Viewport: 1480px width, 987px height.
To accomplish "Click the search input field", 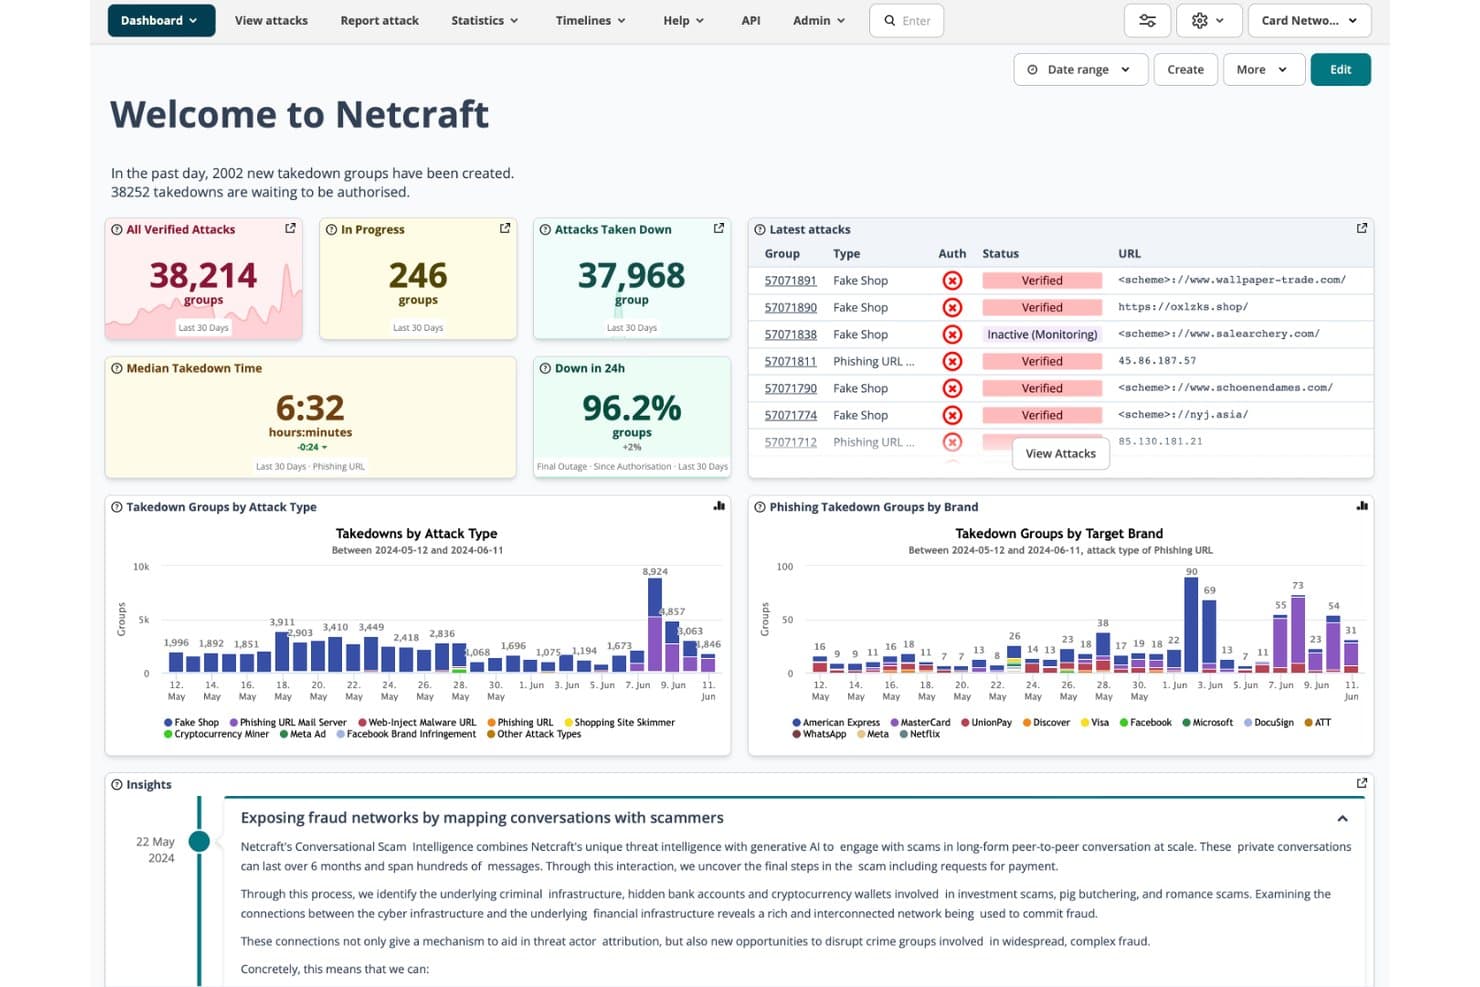I will tap(907, 21).
